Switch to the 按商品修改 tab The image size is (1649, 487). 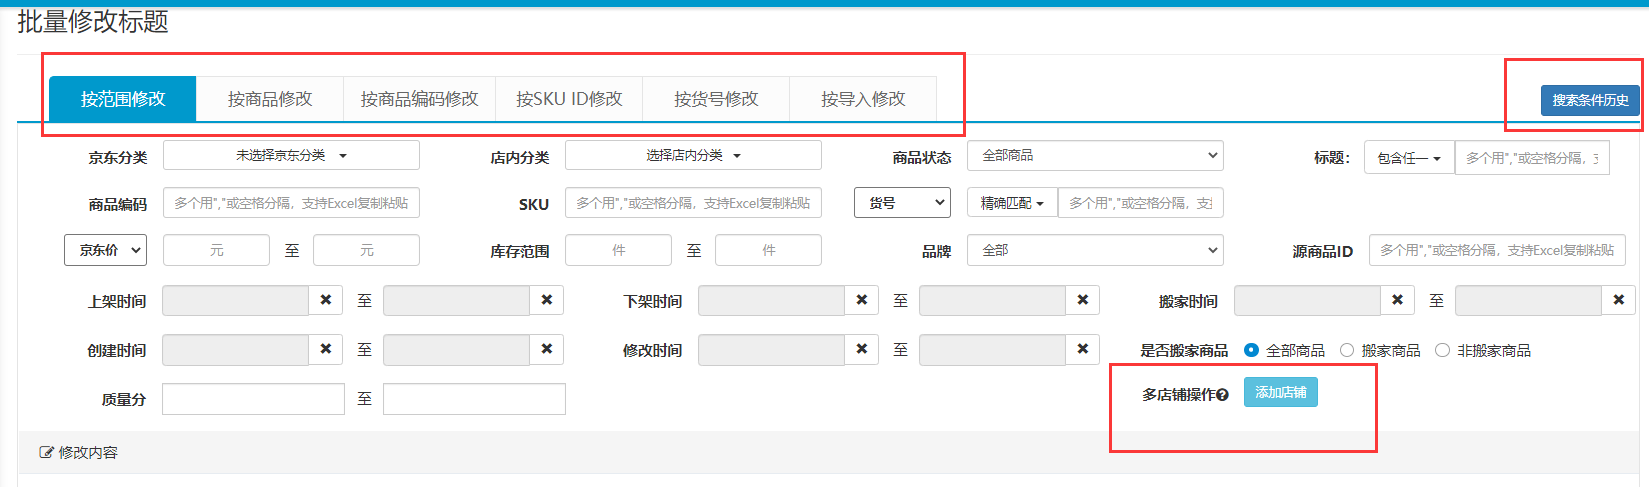pos(270,99)
